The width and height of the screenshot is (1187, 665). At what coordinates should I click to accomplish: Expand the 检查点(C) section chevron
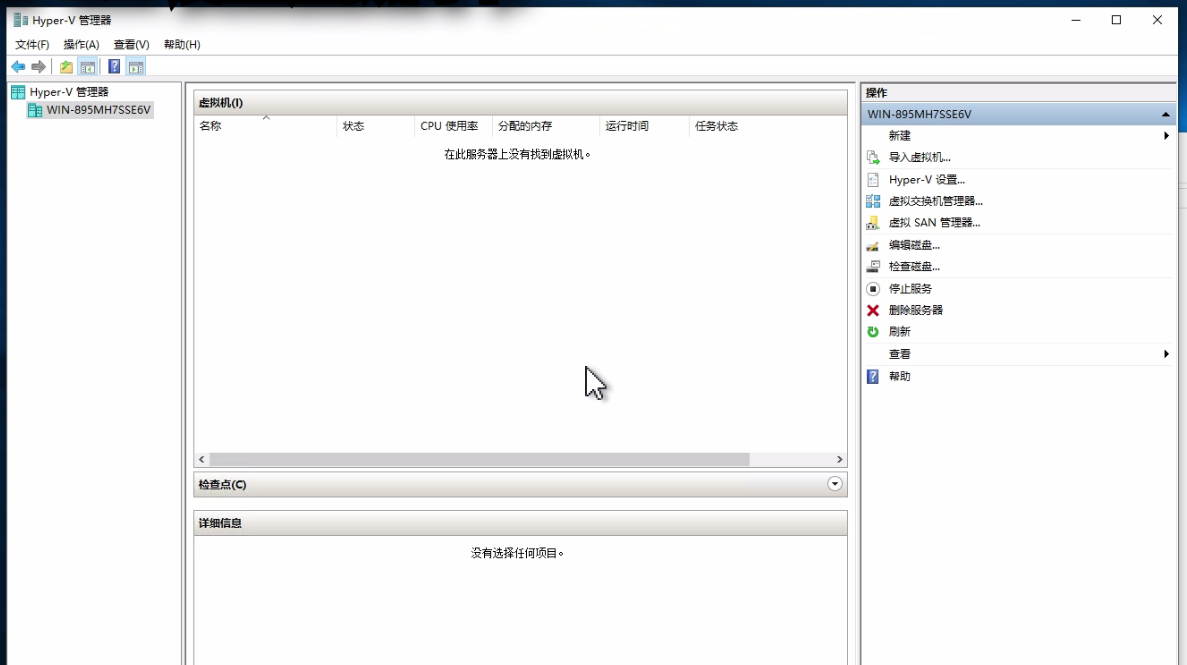point(835,484)
